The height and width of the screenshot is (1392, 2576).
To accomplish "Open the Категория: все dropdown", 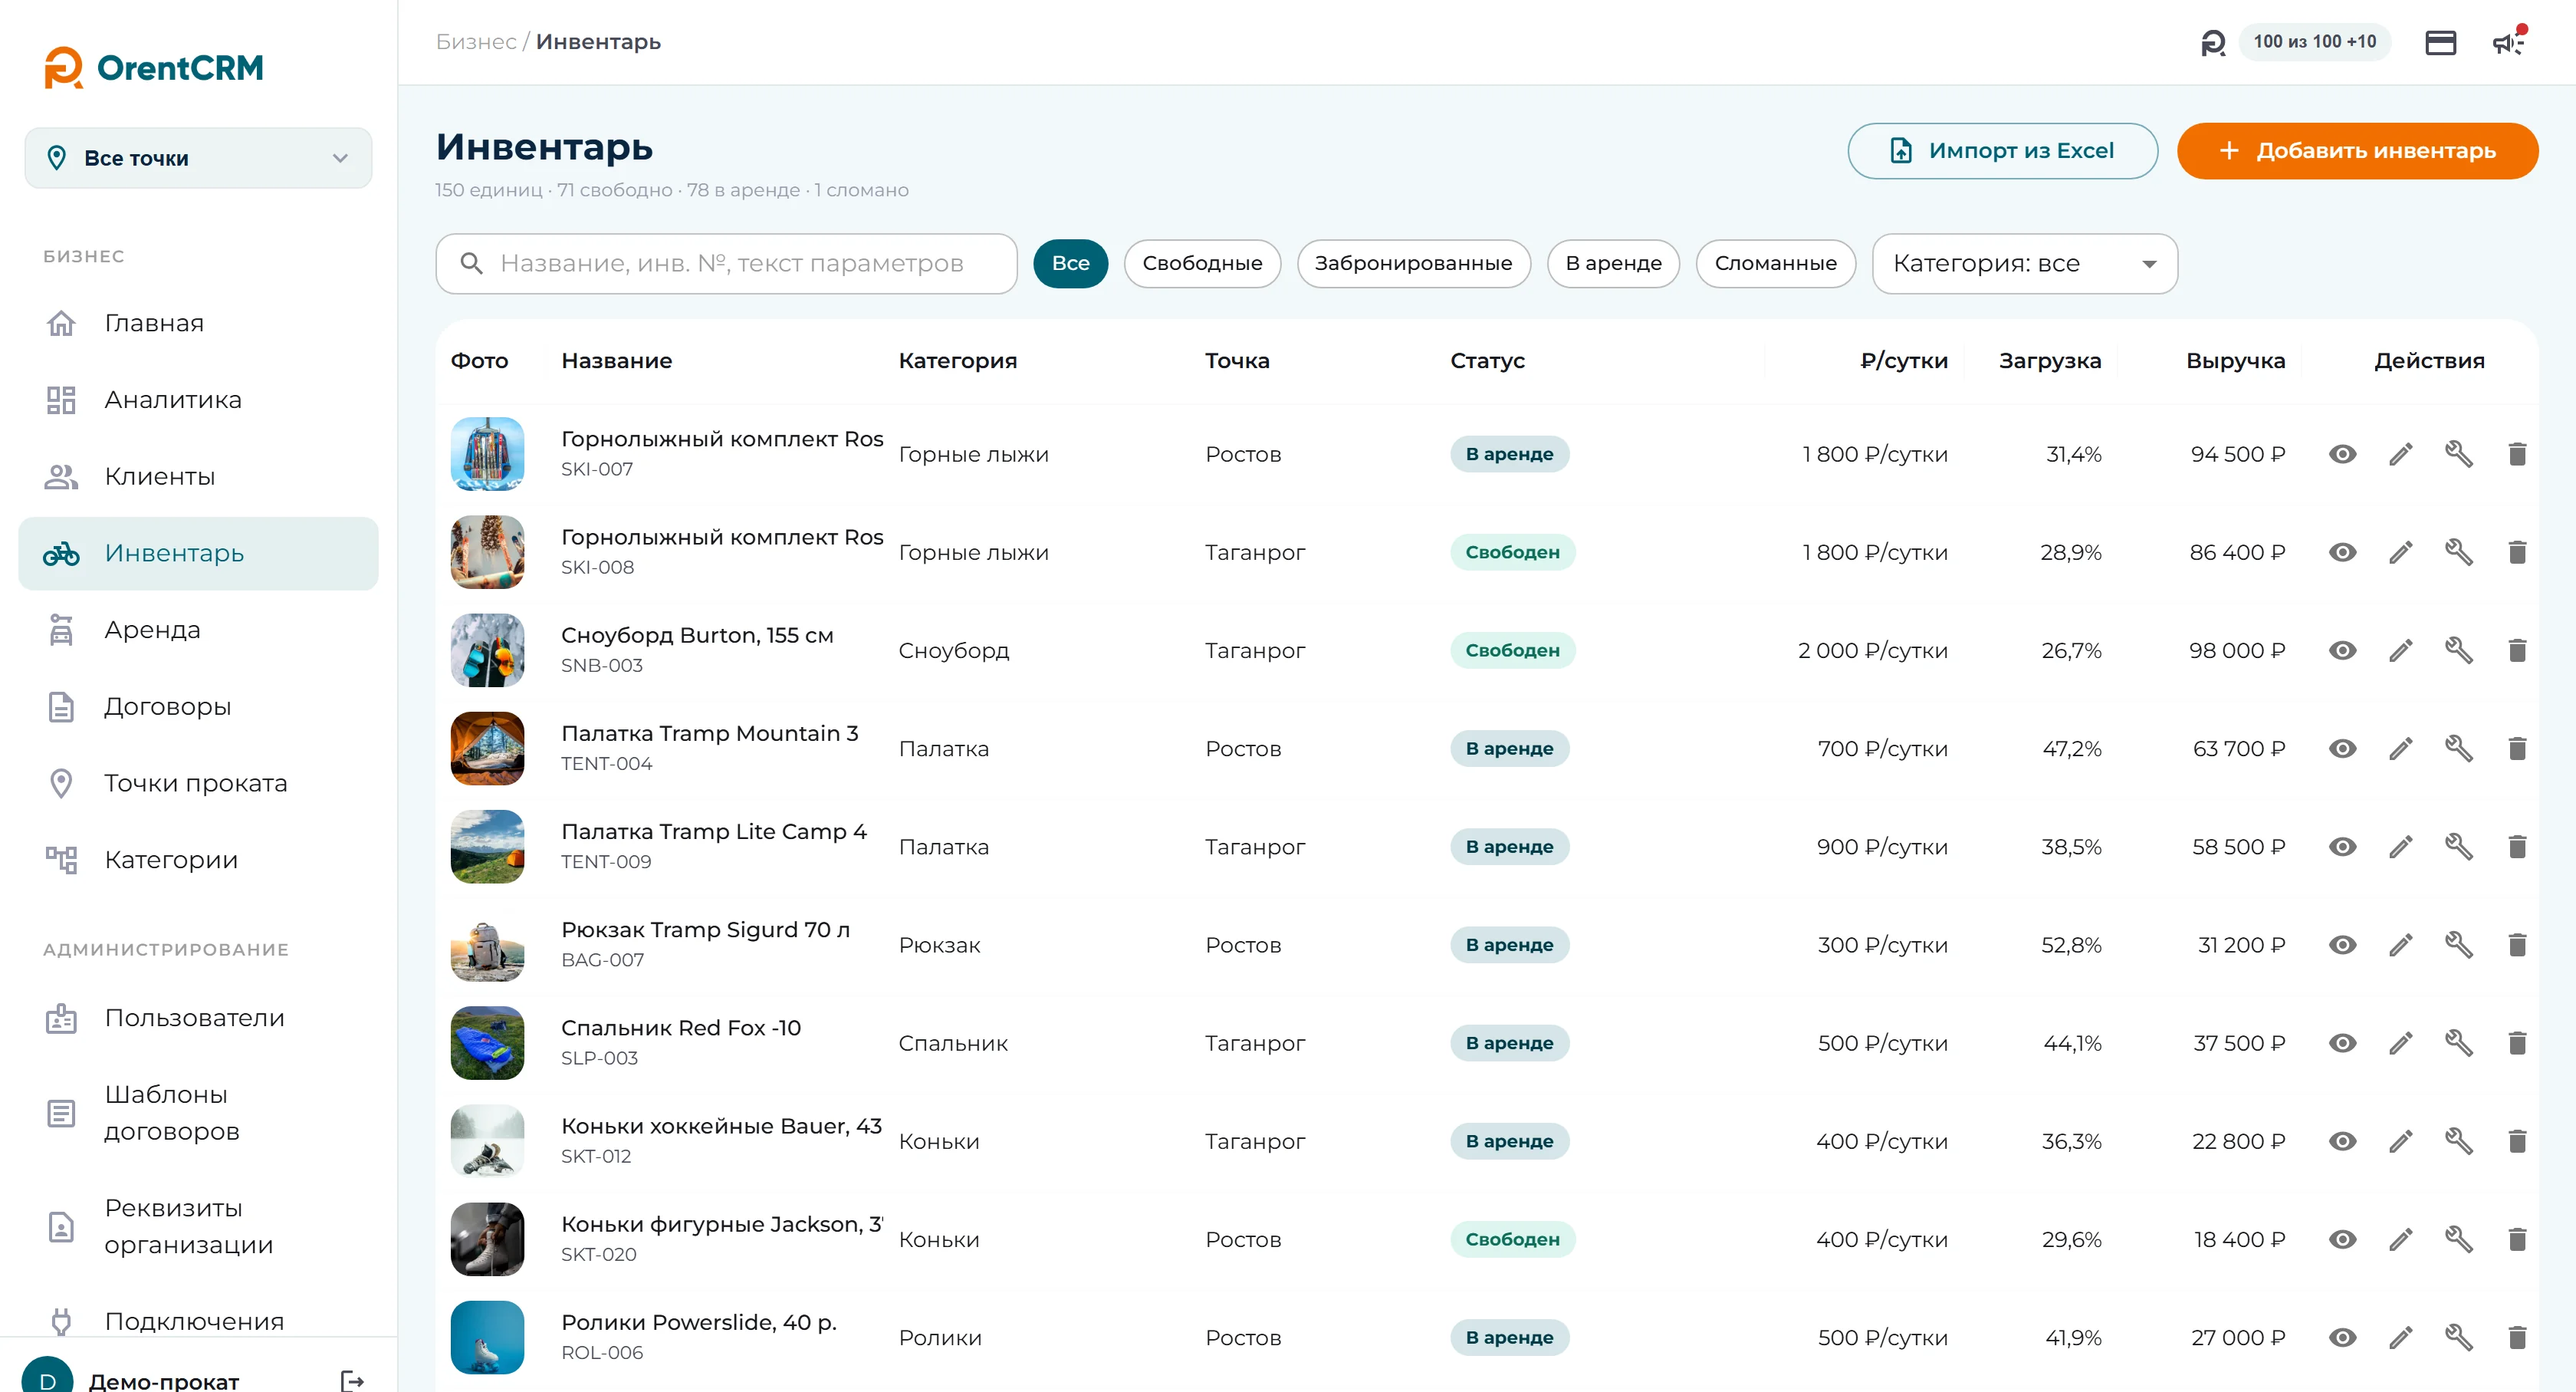I will 2024,263.
